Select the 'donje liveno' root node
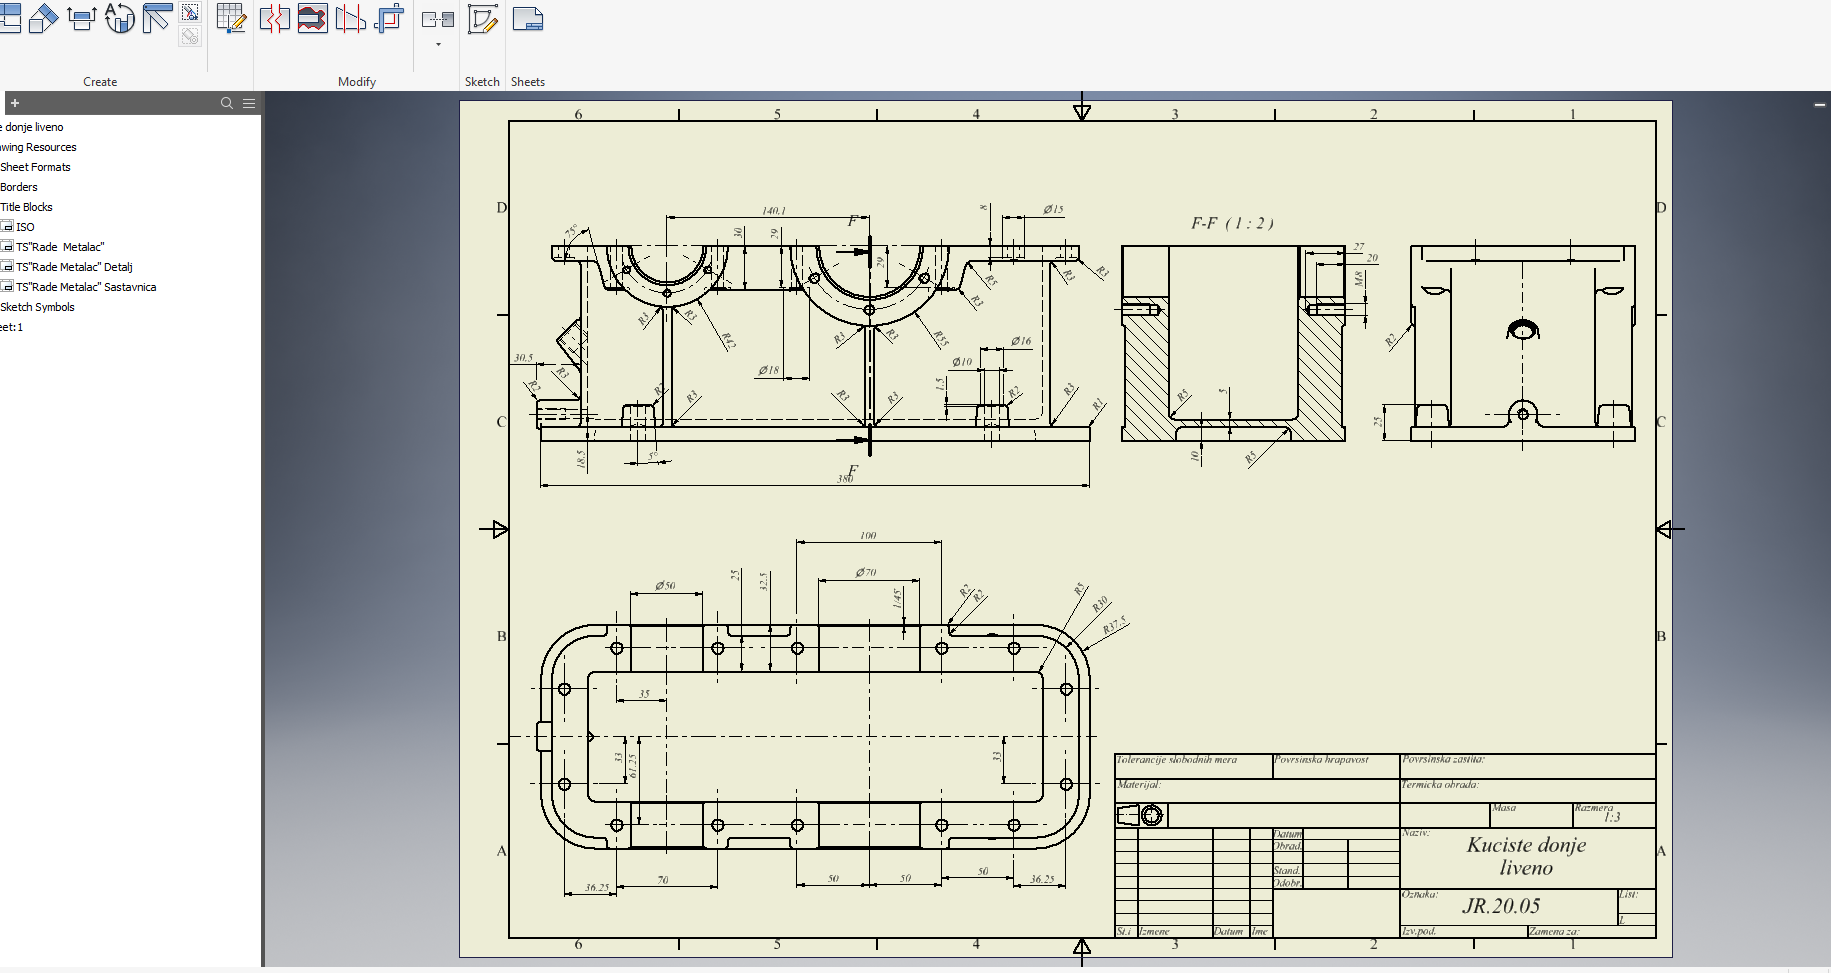 pyautogui.click(x=32, y=127)
